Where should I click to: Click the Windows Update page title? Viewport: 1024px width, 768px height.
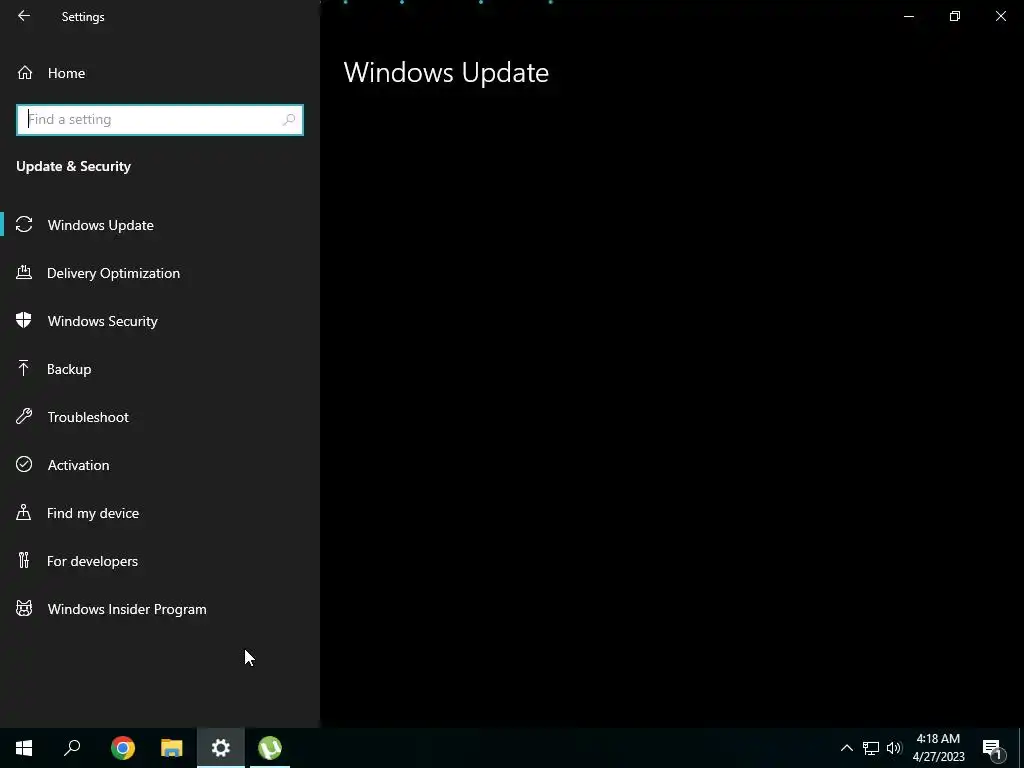[x=446, y=72]
